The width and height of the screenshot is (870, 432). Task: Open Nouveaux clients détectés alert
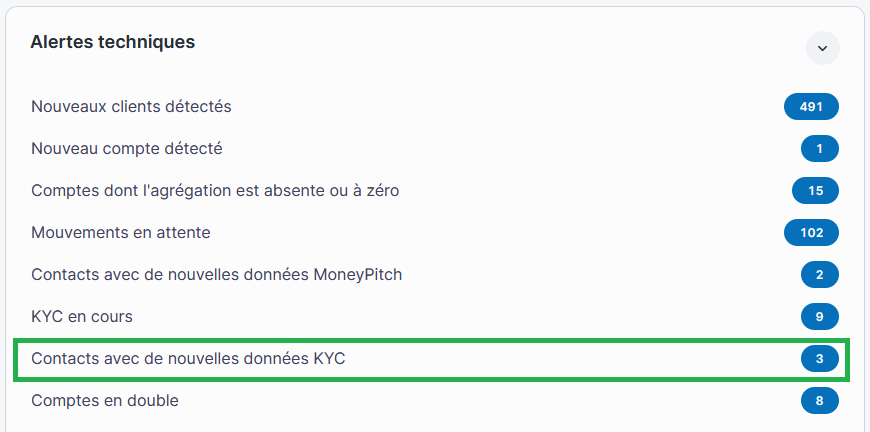[x=131, y=106]
